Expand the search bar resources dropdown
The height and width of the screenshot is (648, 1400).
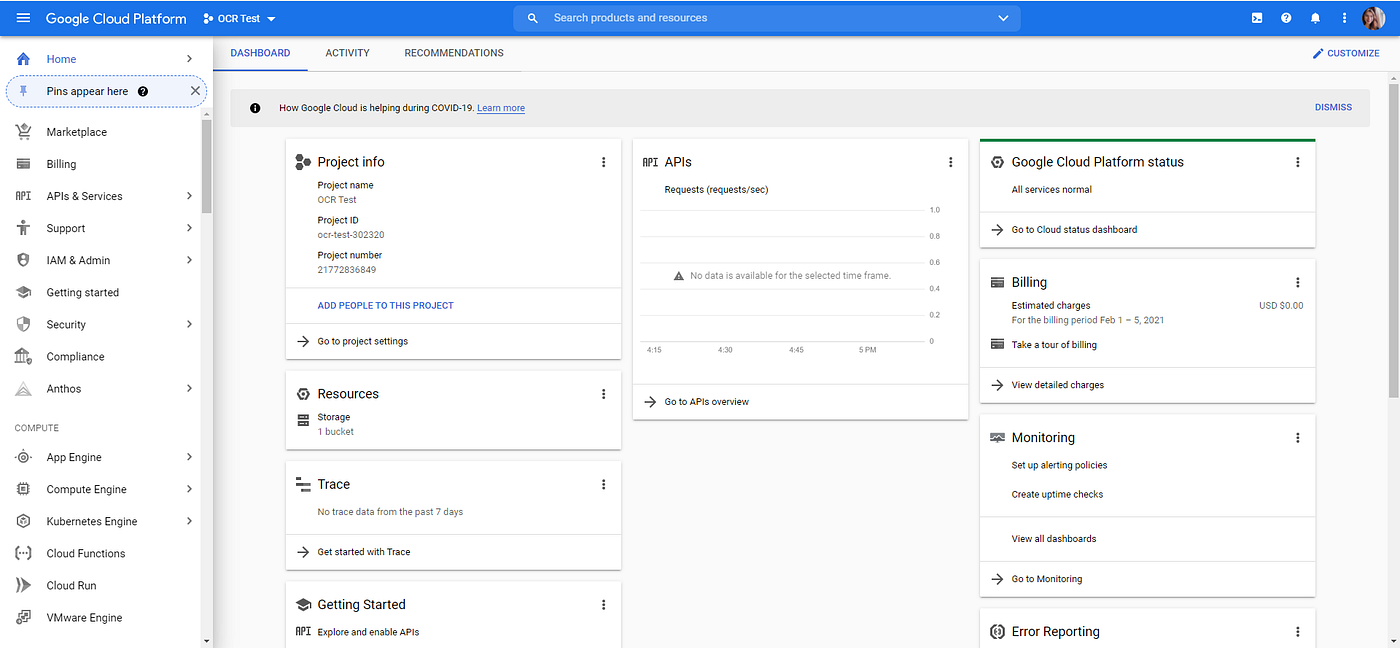coord(1003,17)
